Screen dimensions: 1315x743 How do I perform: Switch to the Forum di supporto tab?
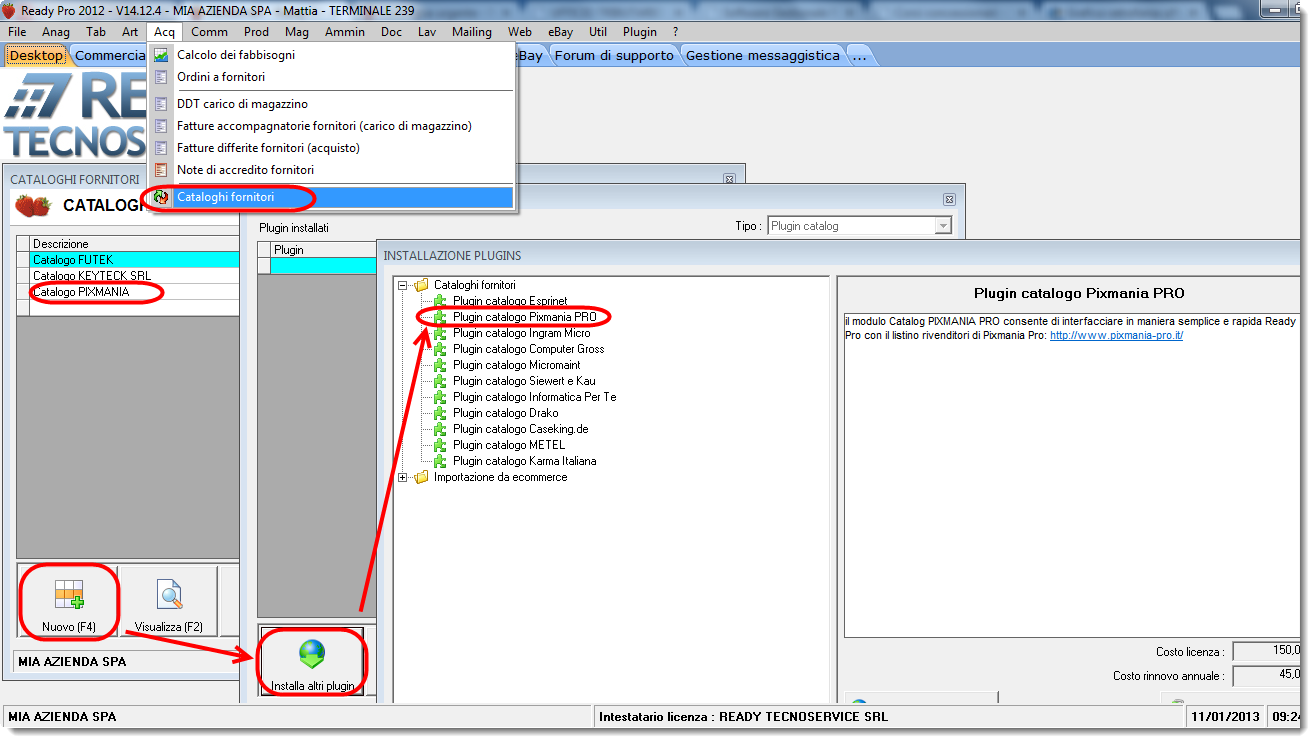614,56
